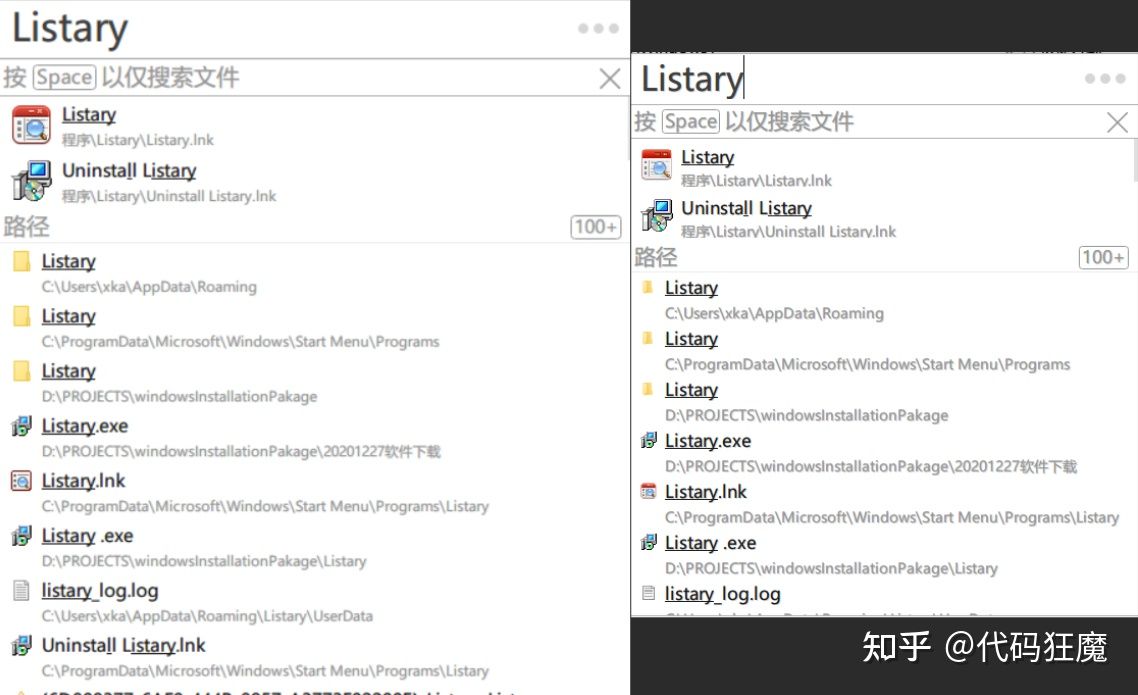Click 'Listary .exe' installer icon in right window
The width and height of the screenshot is (1138, 695).
(649, 543)
